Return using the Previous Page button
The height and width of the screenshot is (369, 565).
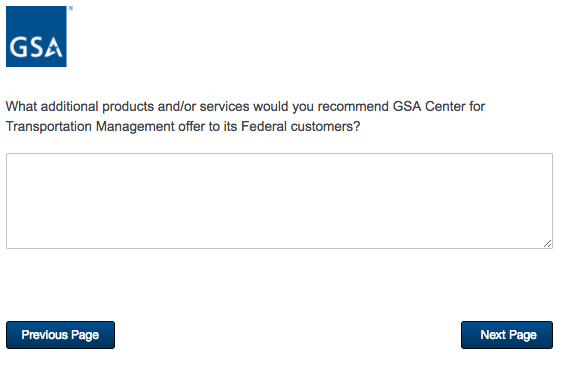click(x=60, y=335)
